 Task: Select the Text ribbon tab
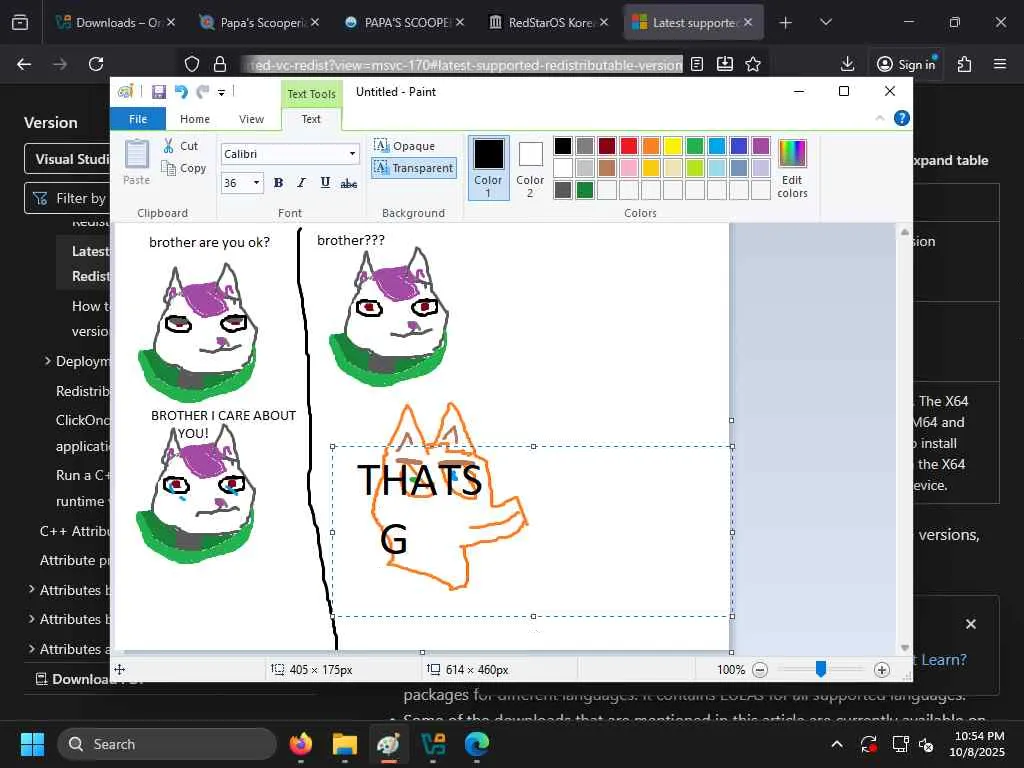point(311,119)
